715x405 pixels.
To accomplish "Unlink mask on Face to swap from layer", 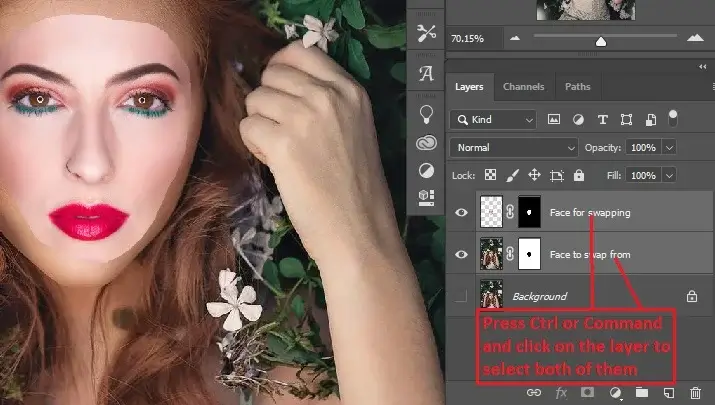I will [x=510, y=254].
